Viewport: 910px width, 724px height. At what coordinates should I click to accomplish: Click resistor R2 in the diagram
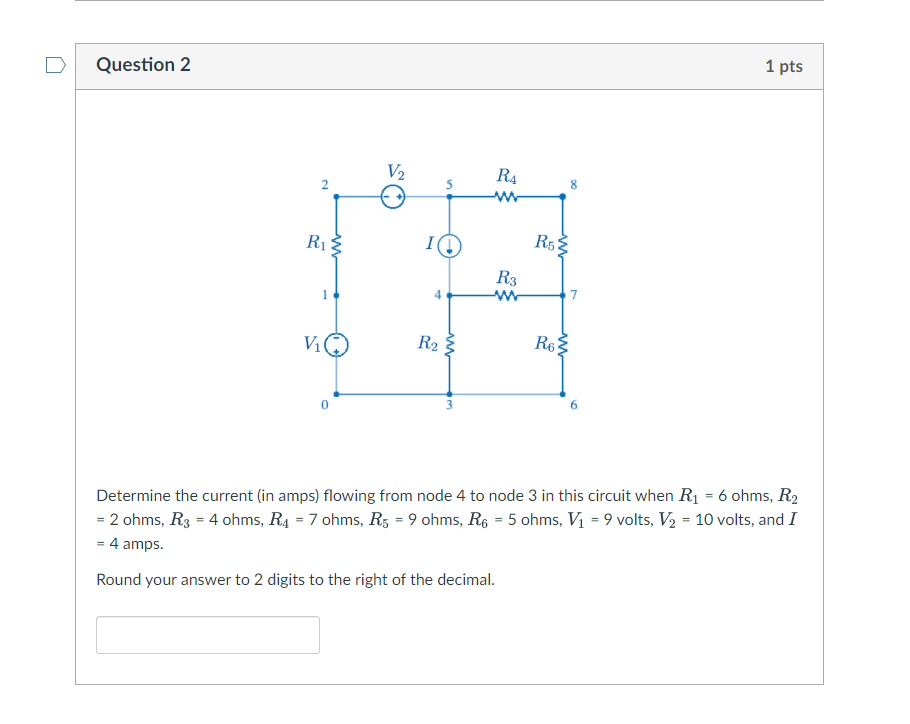click(452, 346)
